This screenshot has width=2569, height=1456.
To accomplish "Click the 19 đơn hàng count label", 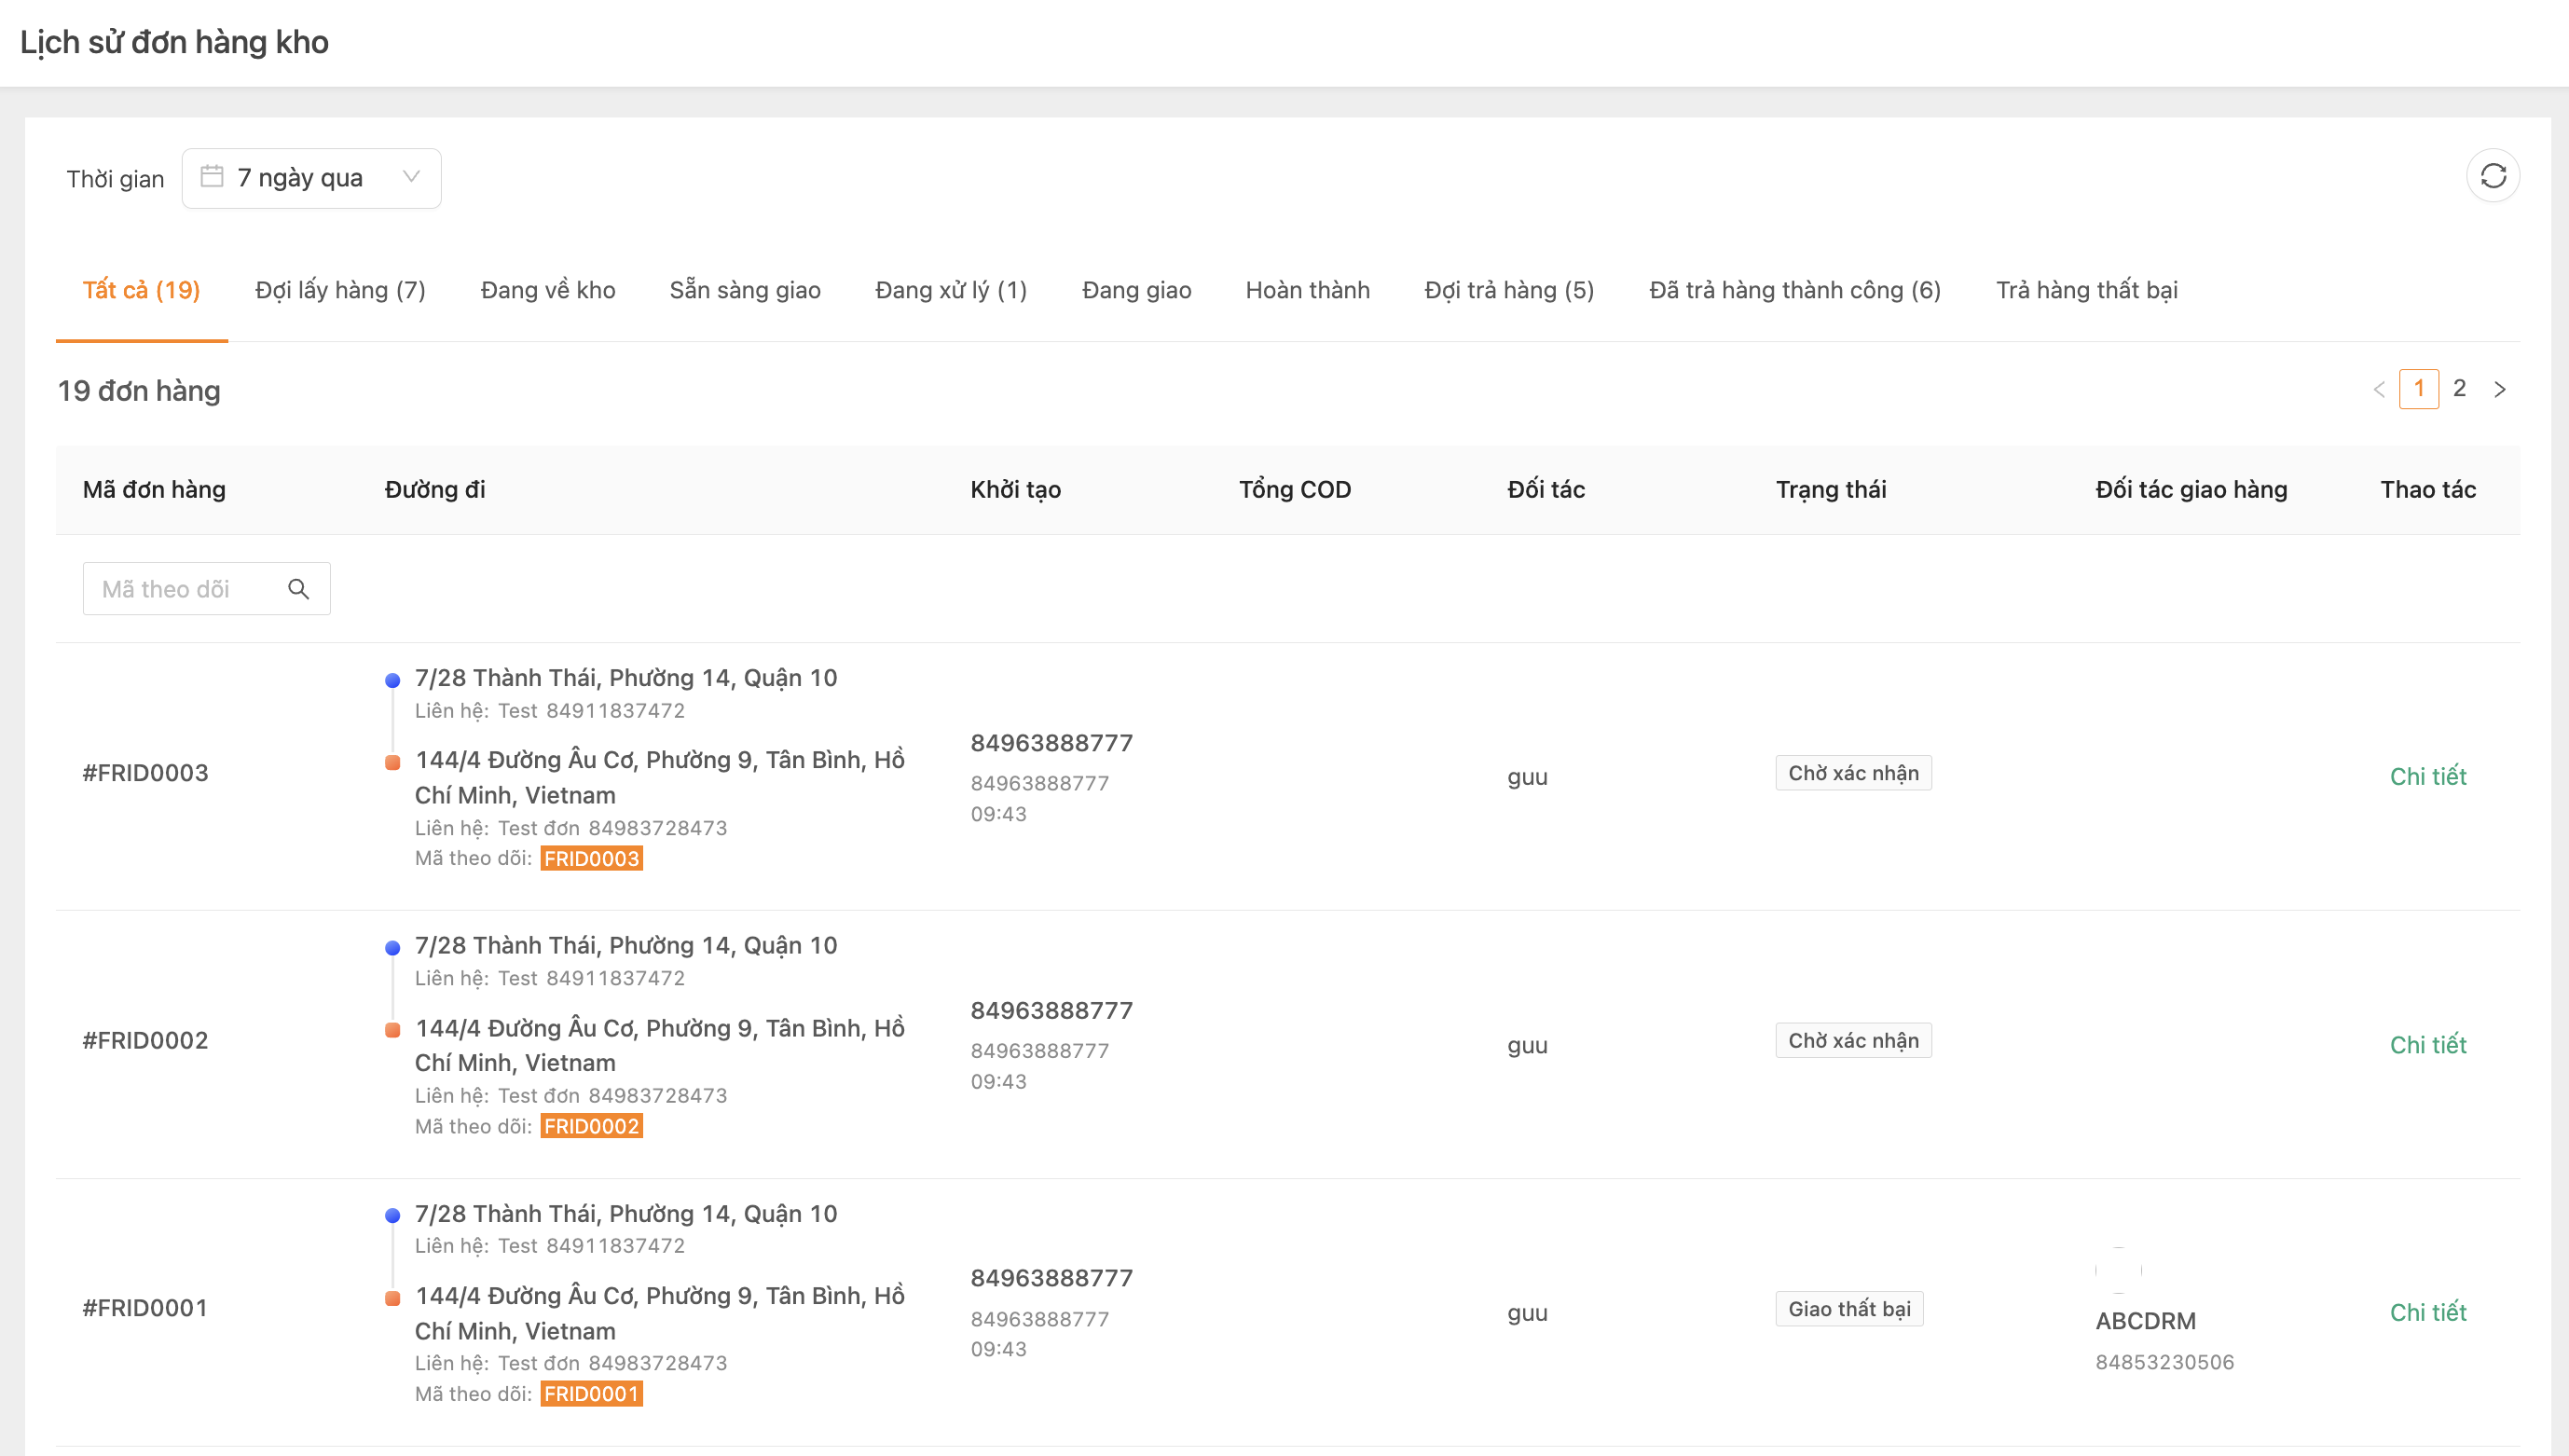I will point(139,391).
